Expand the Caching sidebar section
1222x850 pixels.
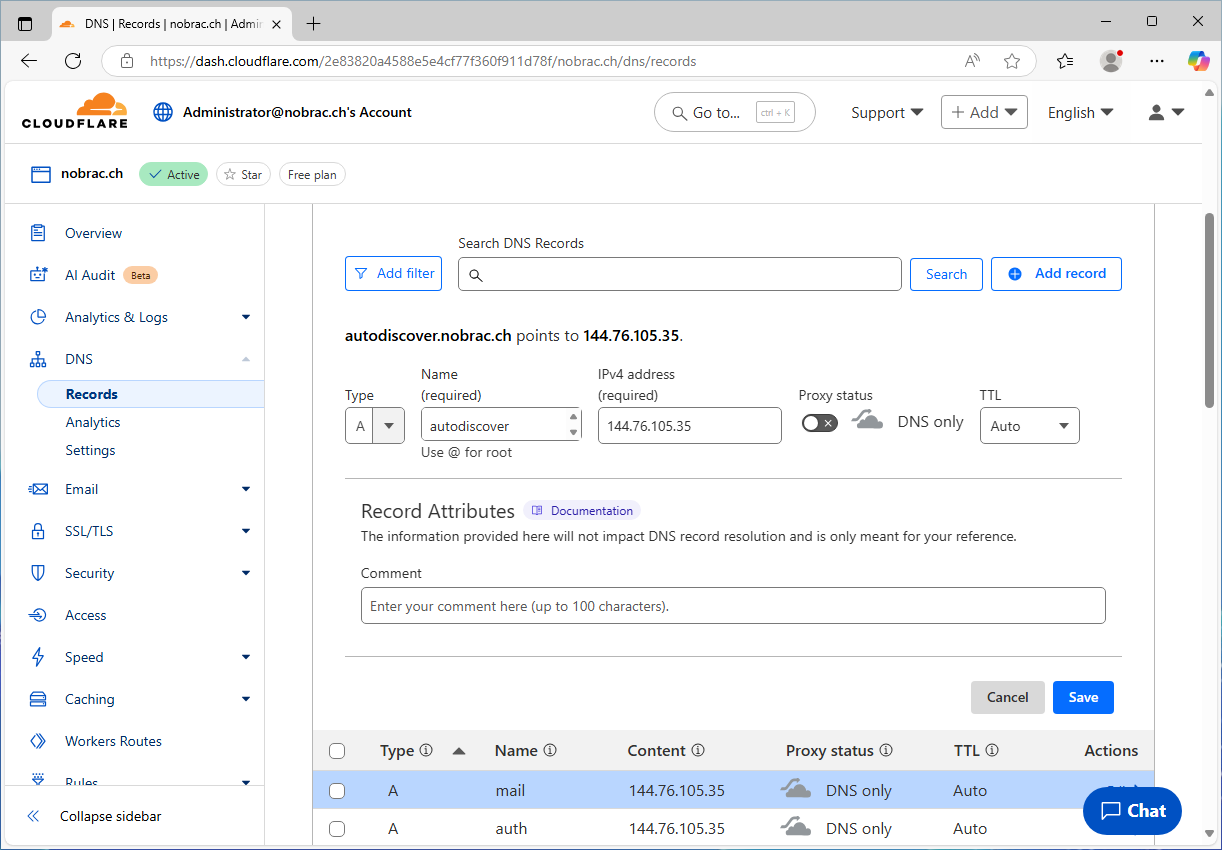click(246, 699)
